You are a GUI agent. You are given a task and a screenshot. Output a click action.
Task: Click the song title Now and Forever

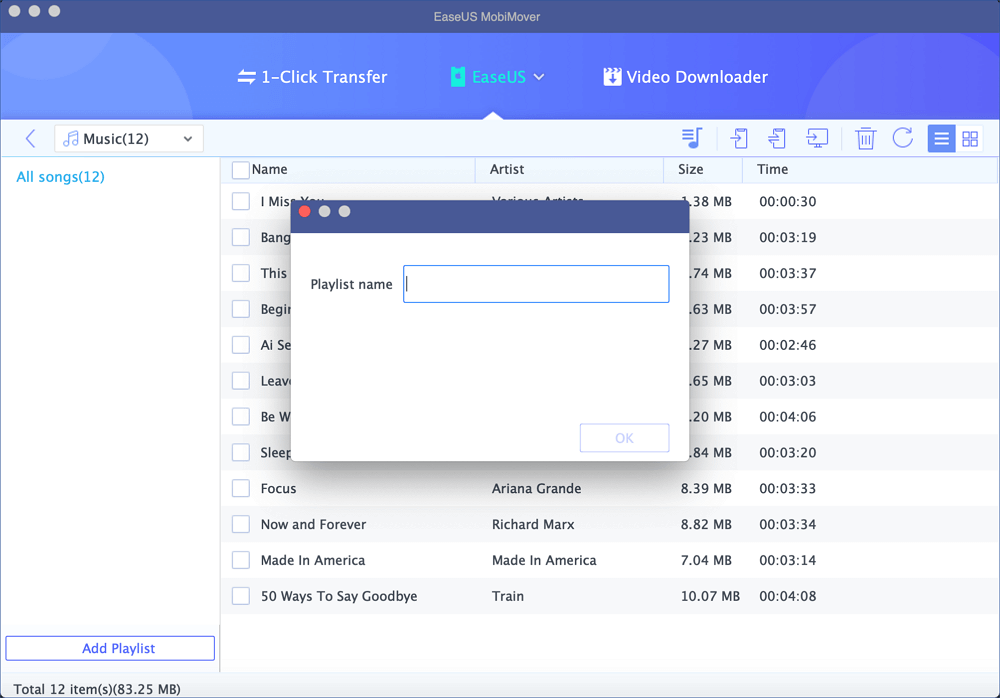coord(314,524)
